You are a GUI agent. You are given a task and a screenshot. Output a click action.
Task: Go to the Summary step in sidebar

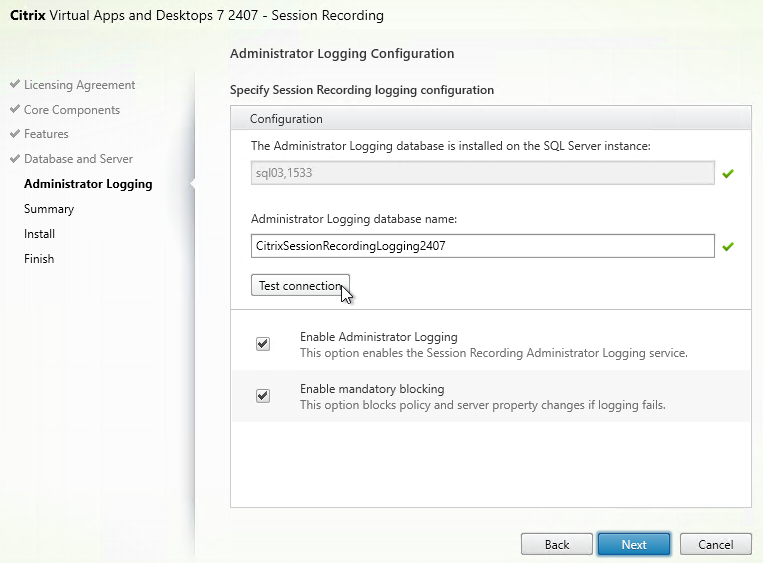(x=49, y=209)
